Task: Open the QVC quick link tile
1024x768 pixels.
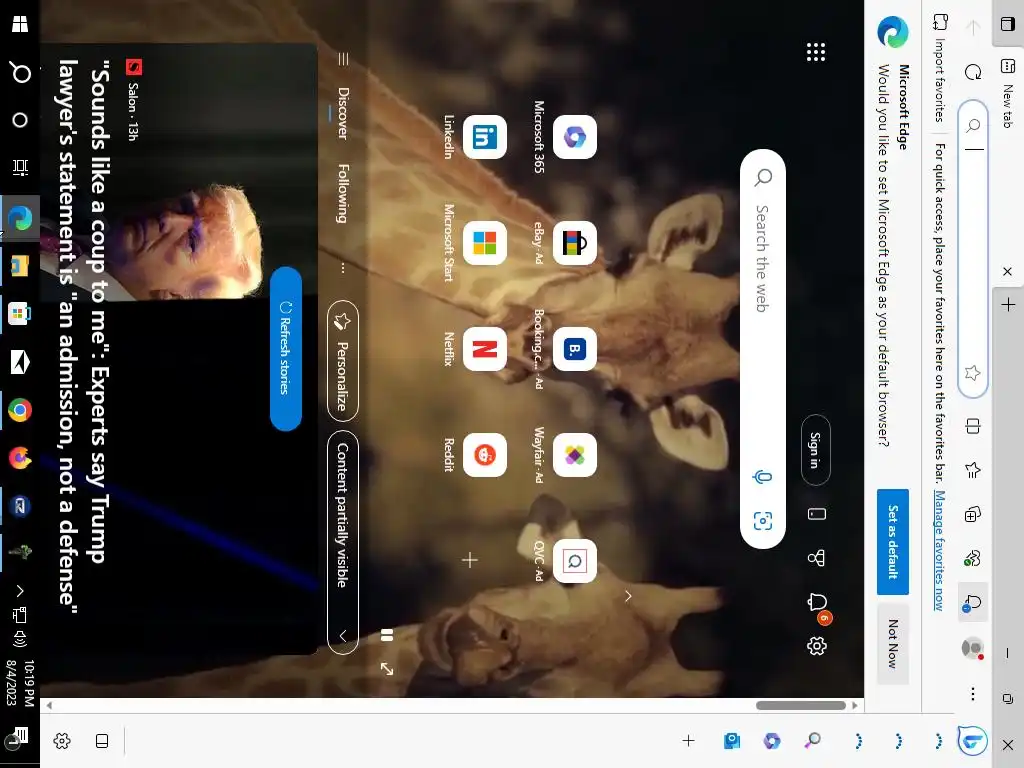Action: [x=575, y=560]
